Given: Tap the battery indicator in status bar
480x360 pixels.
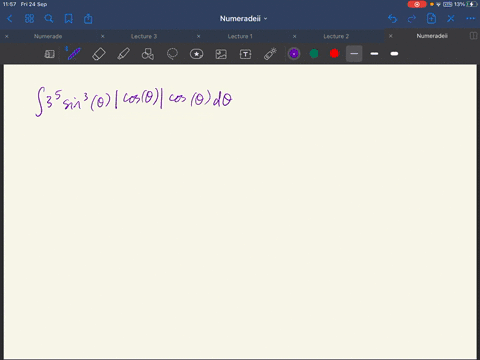Looking at the screenshot, I should click(x=472, y=4).
